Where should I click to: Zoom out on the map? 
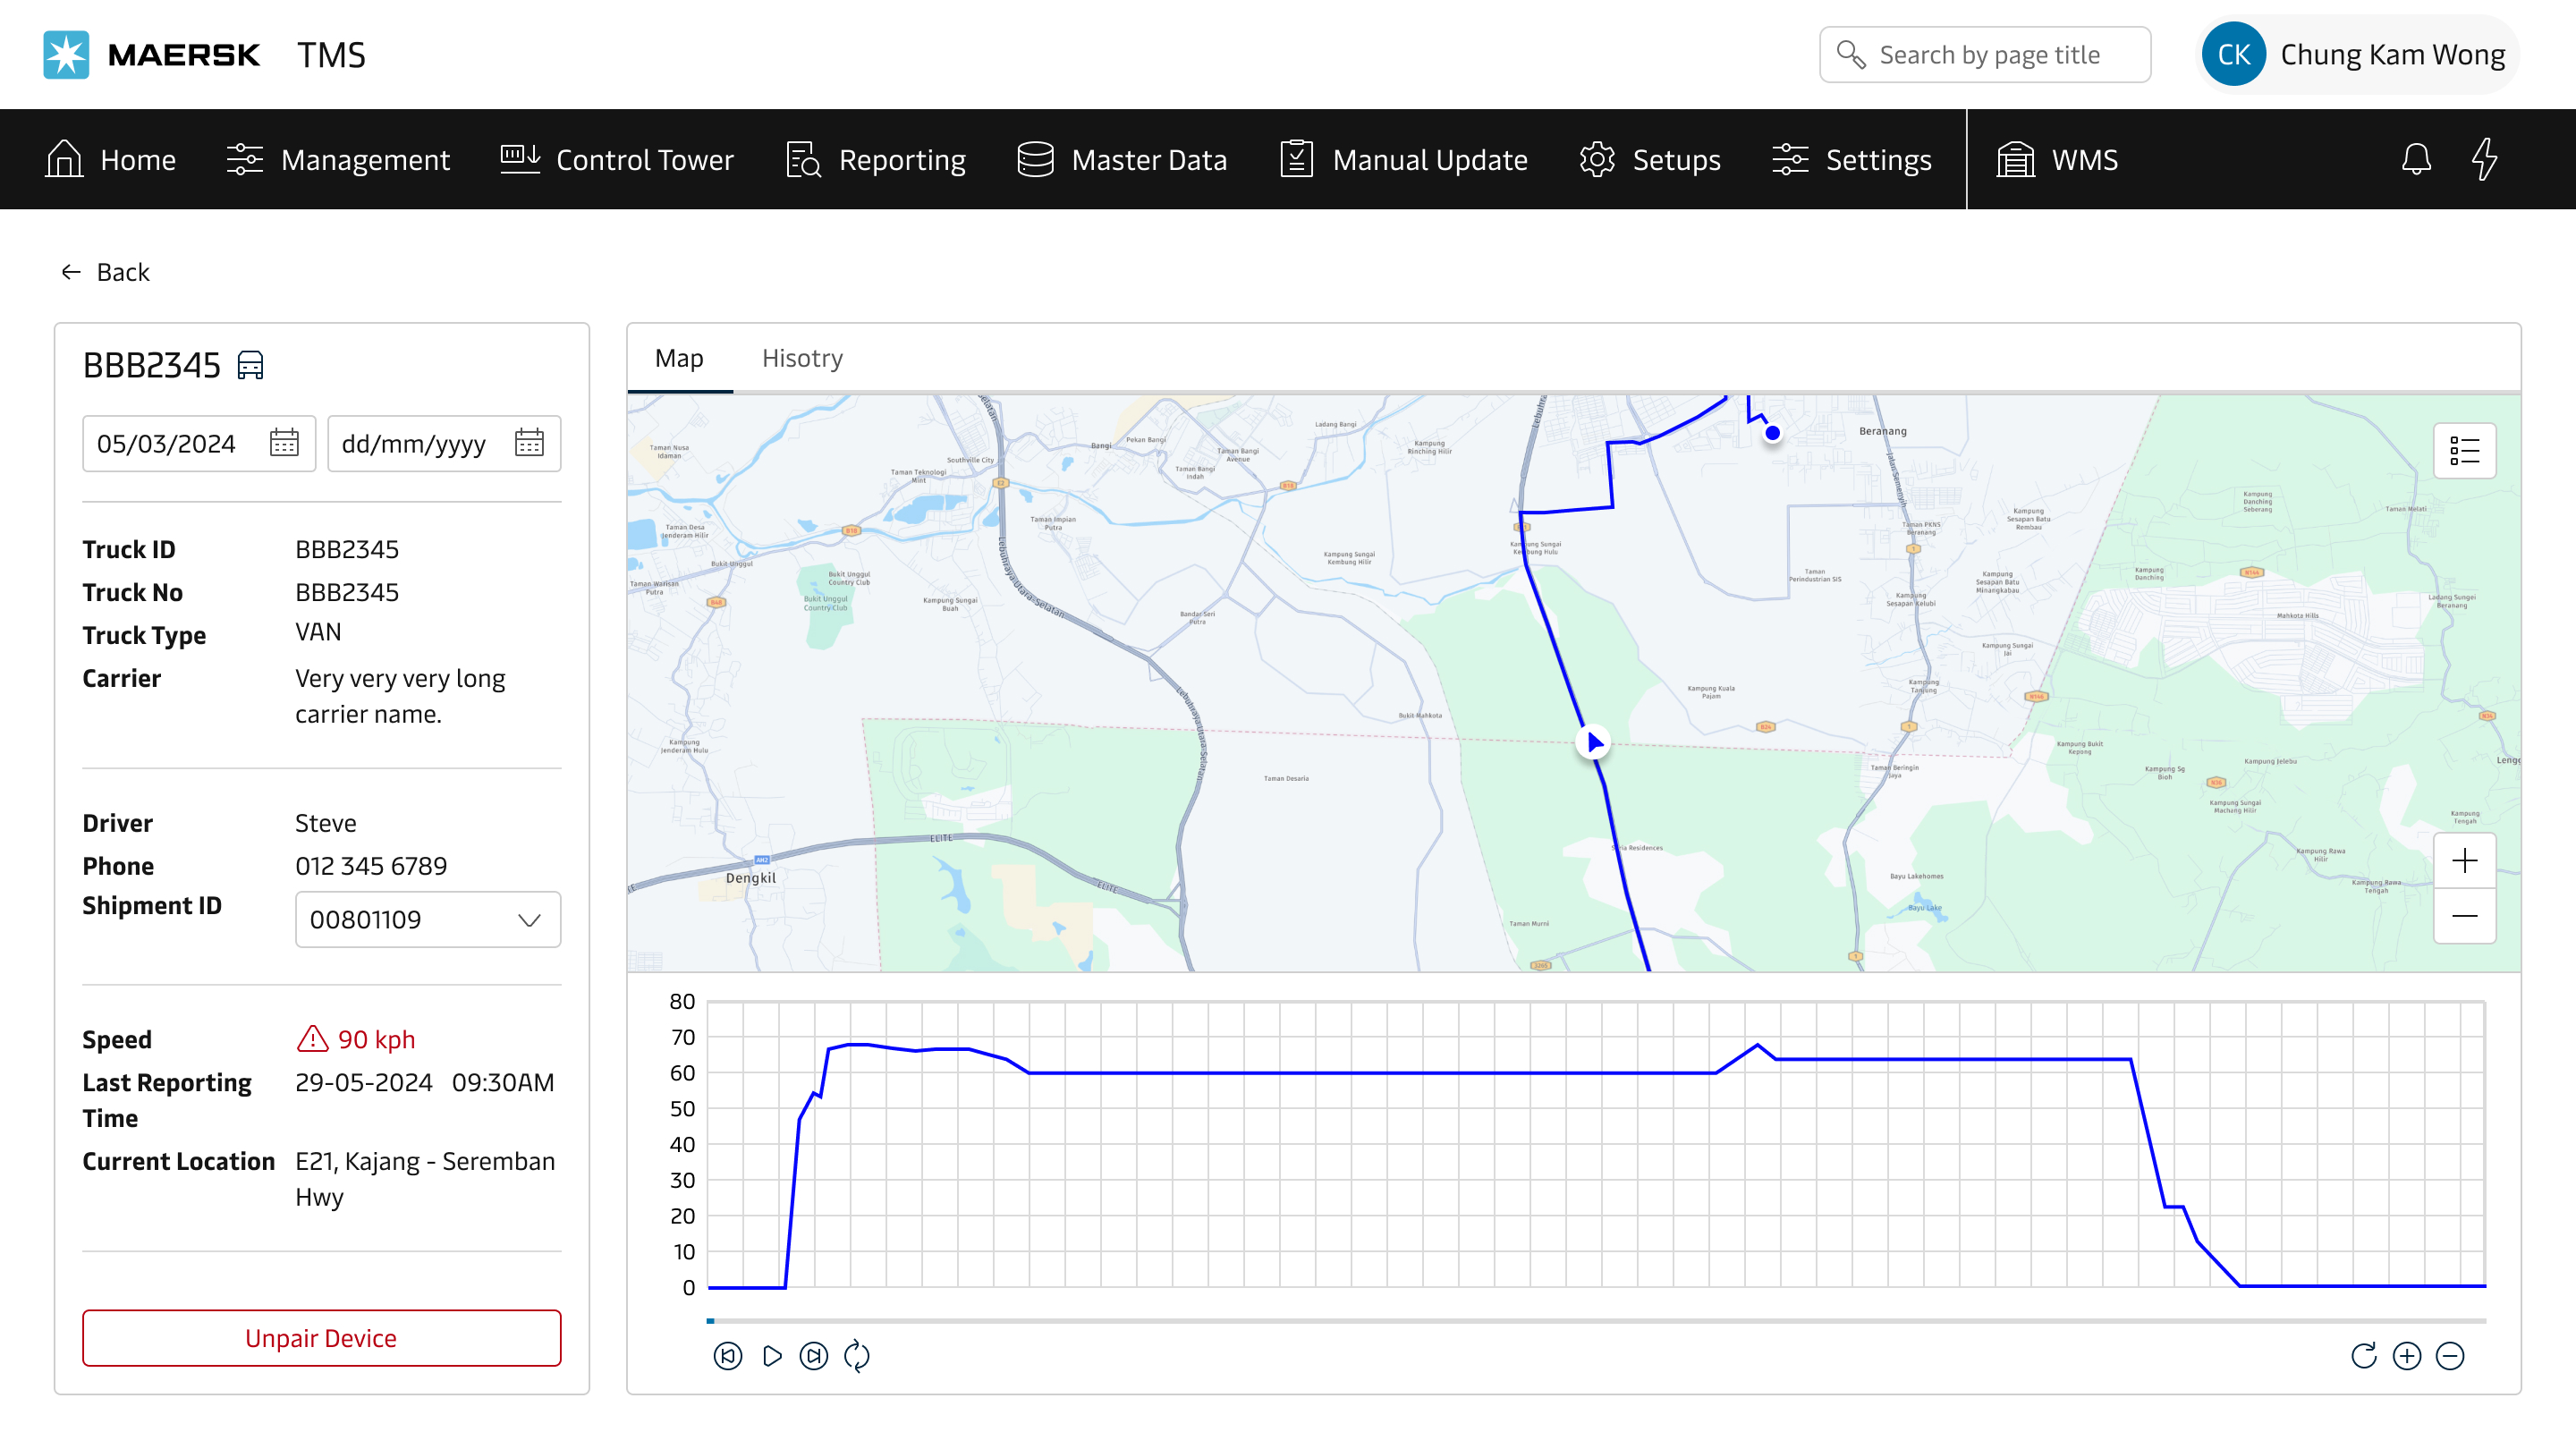click(2463, 915)
